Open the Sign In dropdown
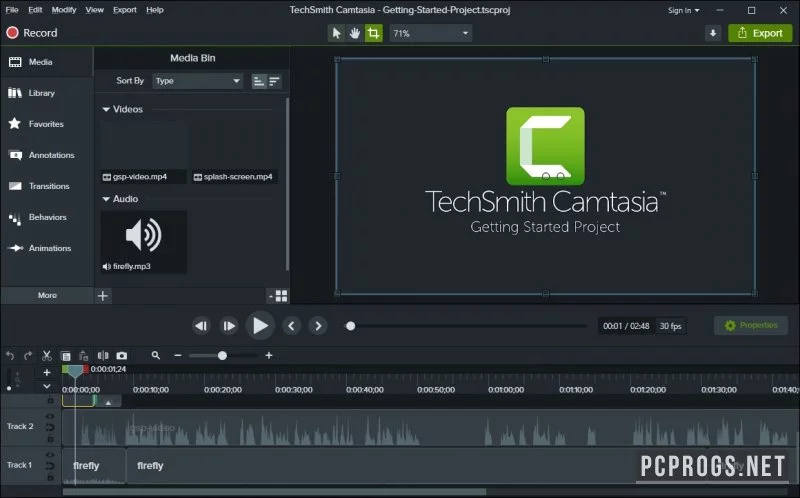Viewport: 800px width, 498px height. point(683,10)
